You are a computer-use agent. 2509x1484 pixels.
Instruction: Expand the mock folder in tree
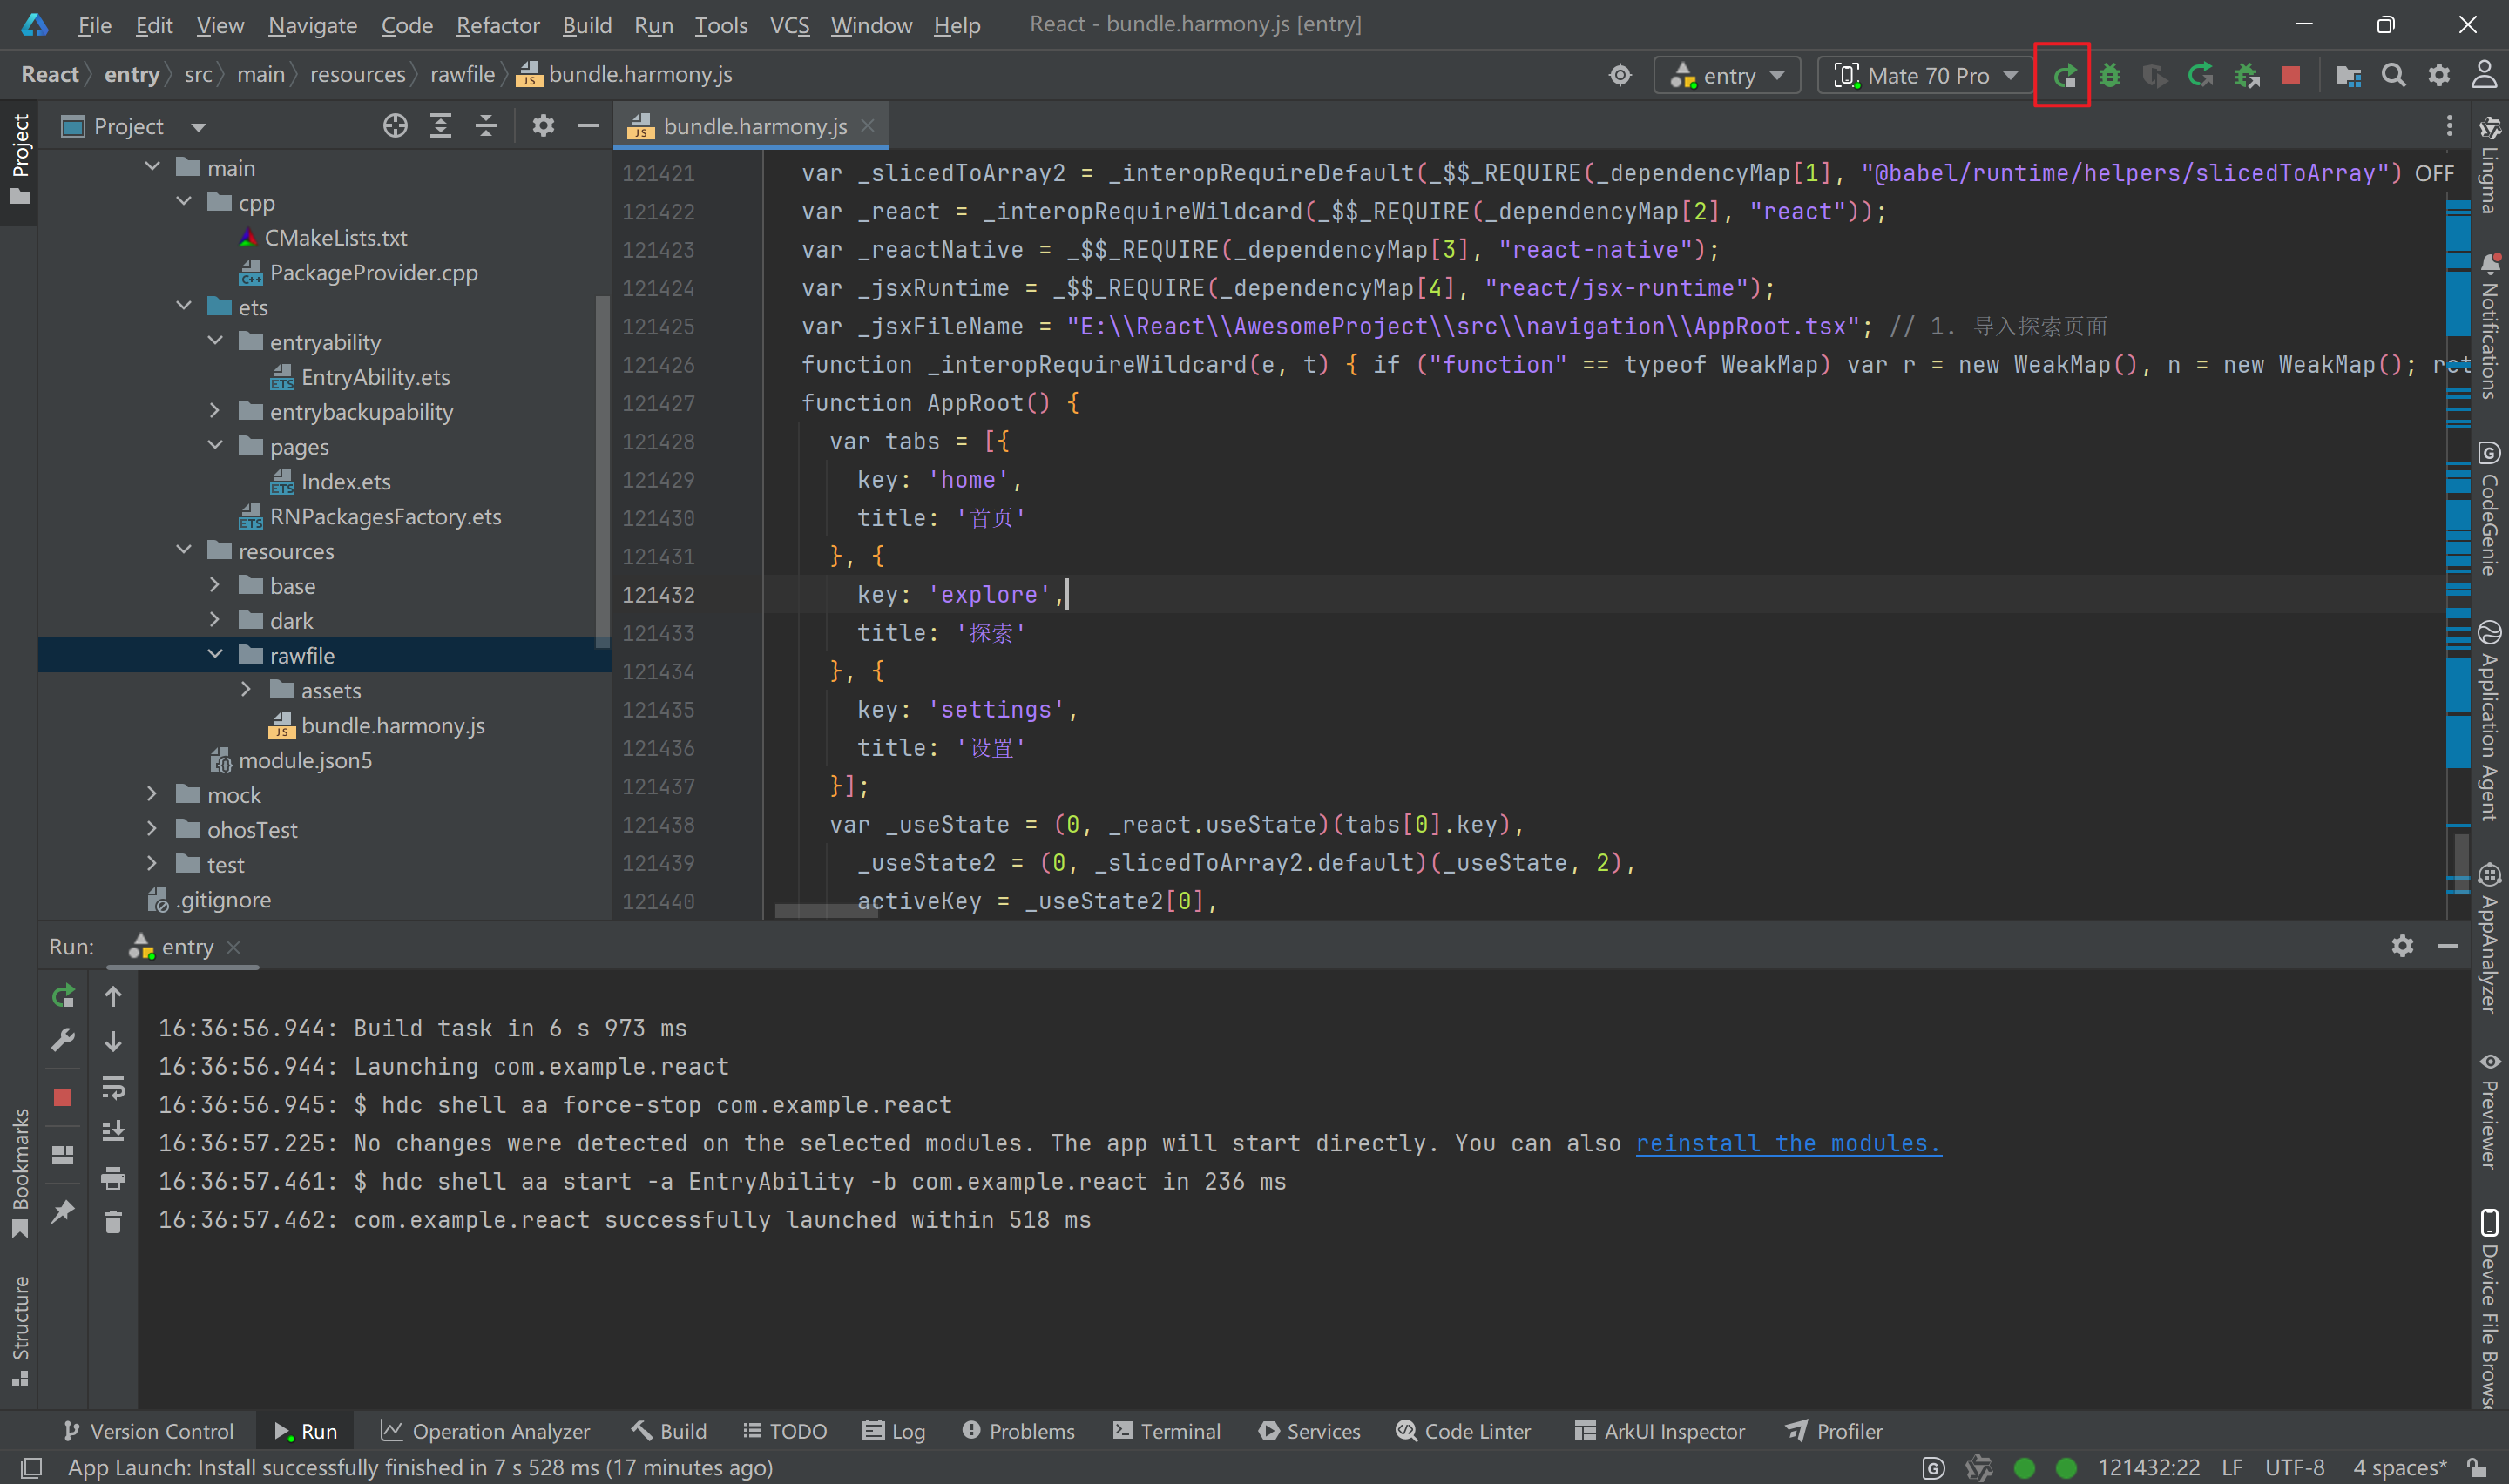click(x=152, y=794)
